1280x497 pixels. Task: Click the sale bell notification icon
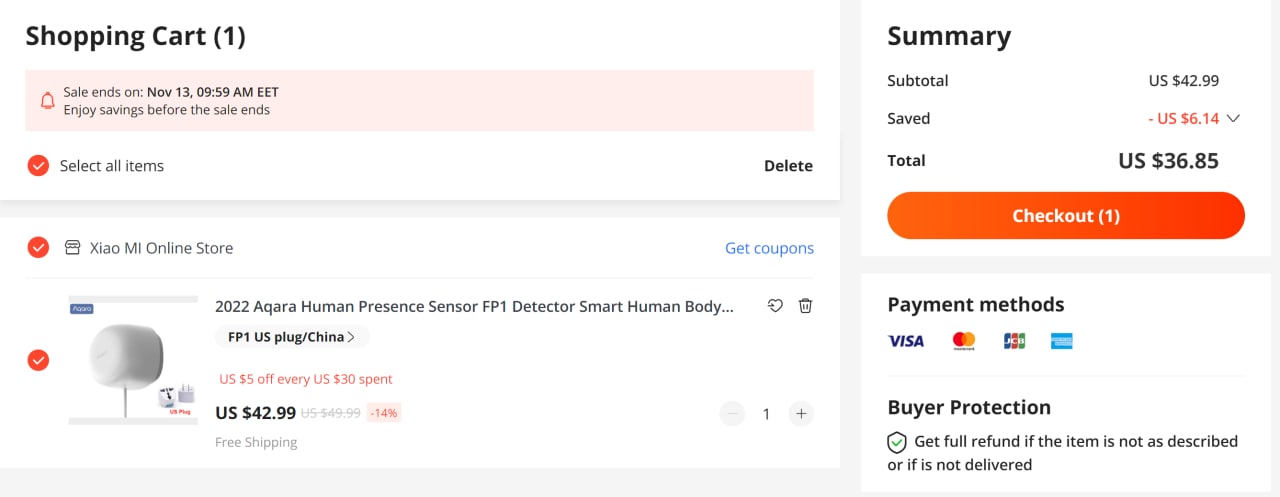point(47,100)
